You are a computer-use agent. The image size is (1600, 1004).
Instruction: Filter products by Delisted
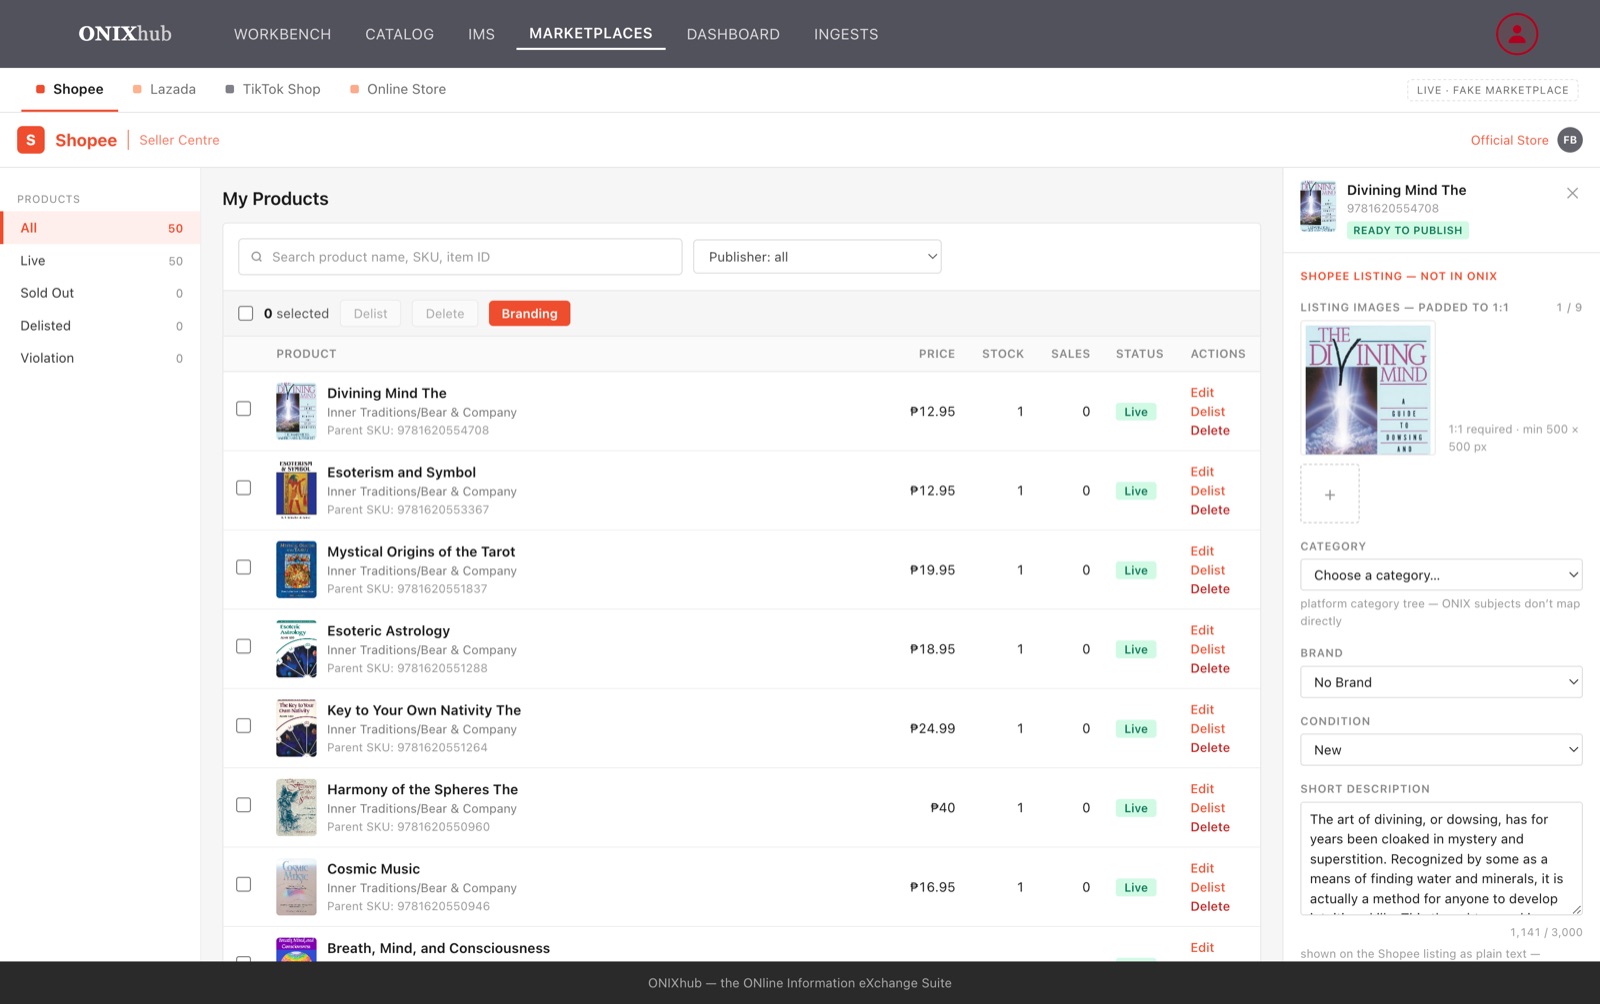pyautogui.click(x=100, y=326)
